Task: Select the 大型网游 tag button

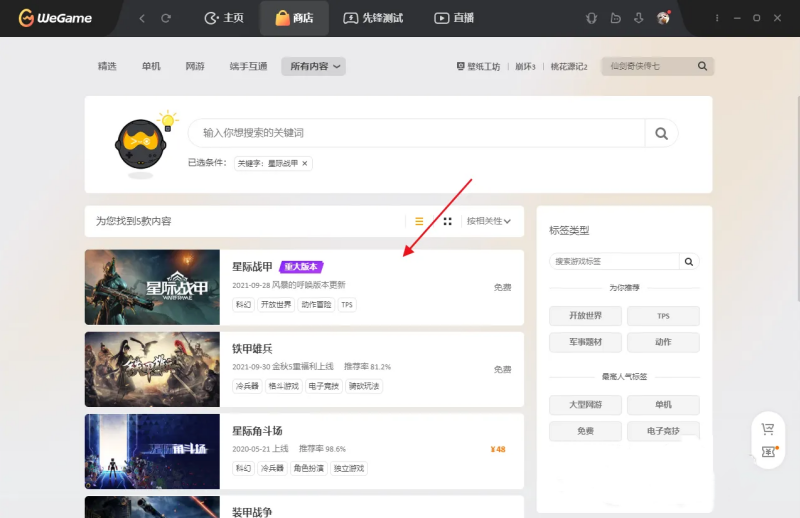Action: 585,405
